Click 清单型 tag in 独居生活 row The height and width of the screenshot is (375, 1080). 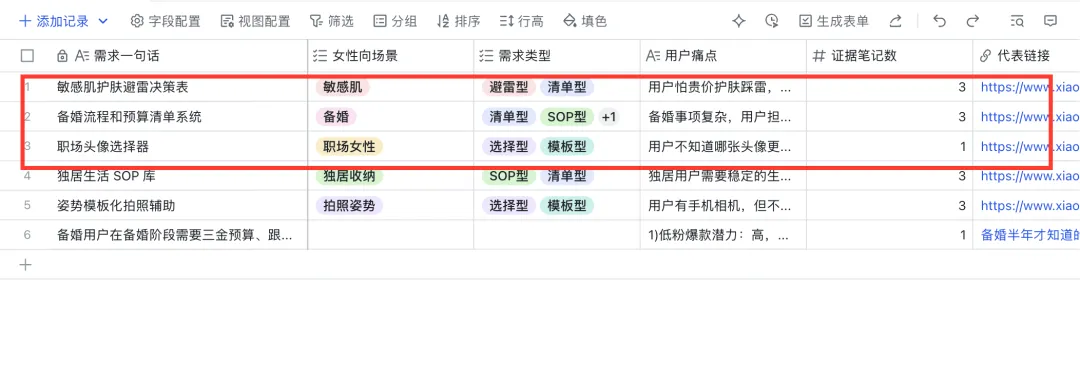click(x=567, y=176)
